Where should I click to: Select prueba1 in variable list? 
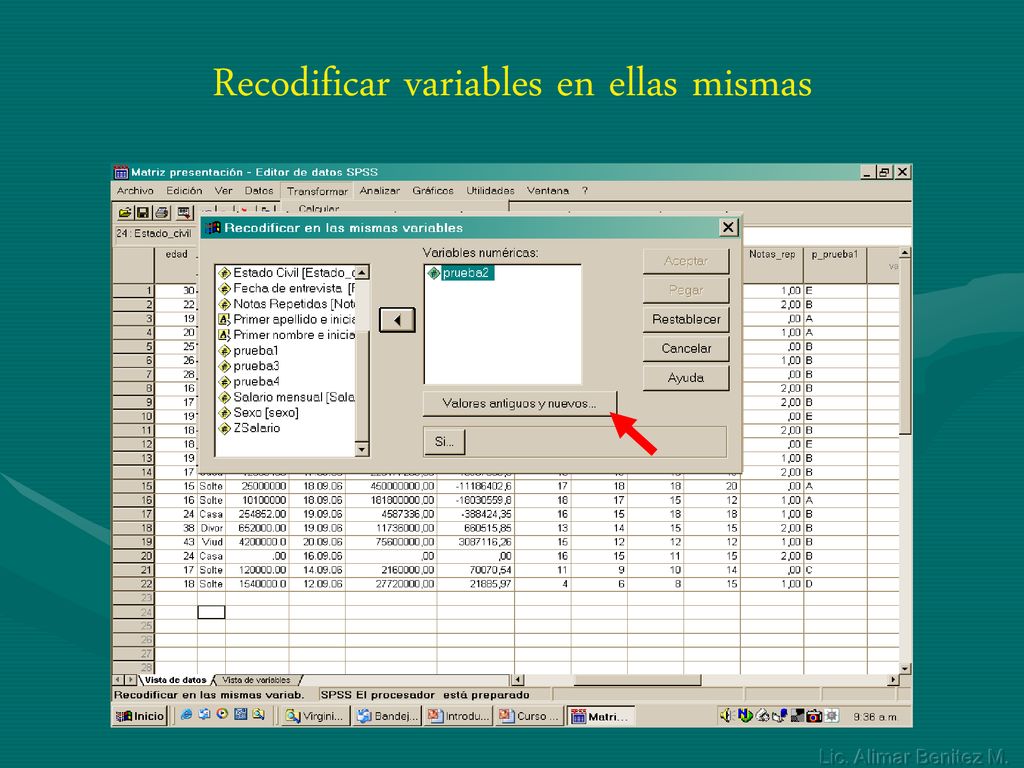click(x=249, y=351)
